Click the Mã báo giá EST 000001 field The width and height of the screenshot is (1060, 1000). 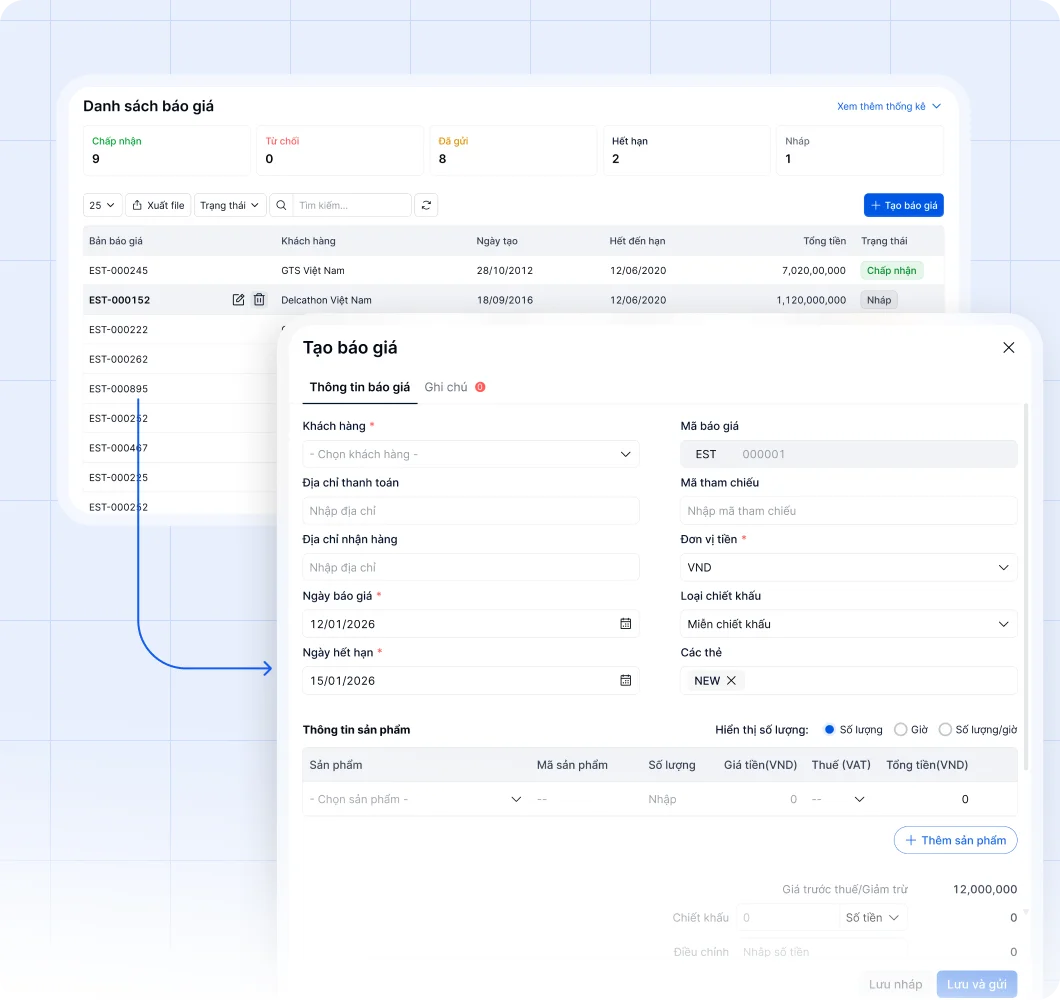click(x=848, y=454)
